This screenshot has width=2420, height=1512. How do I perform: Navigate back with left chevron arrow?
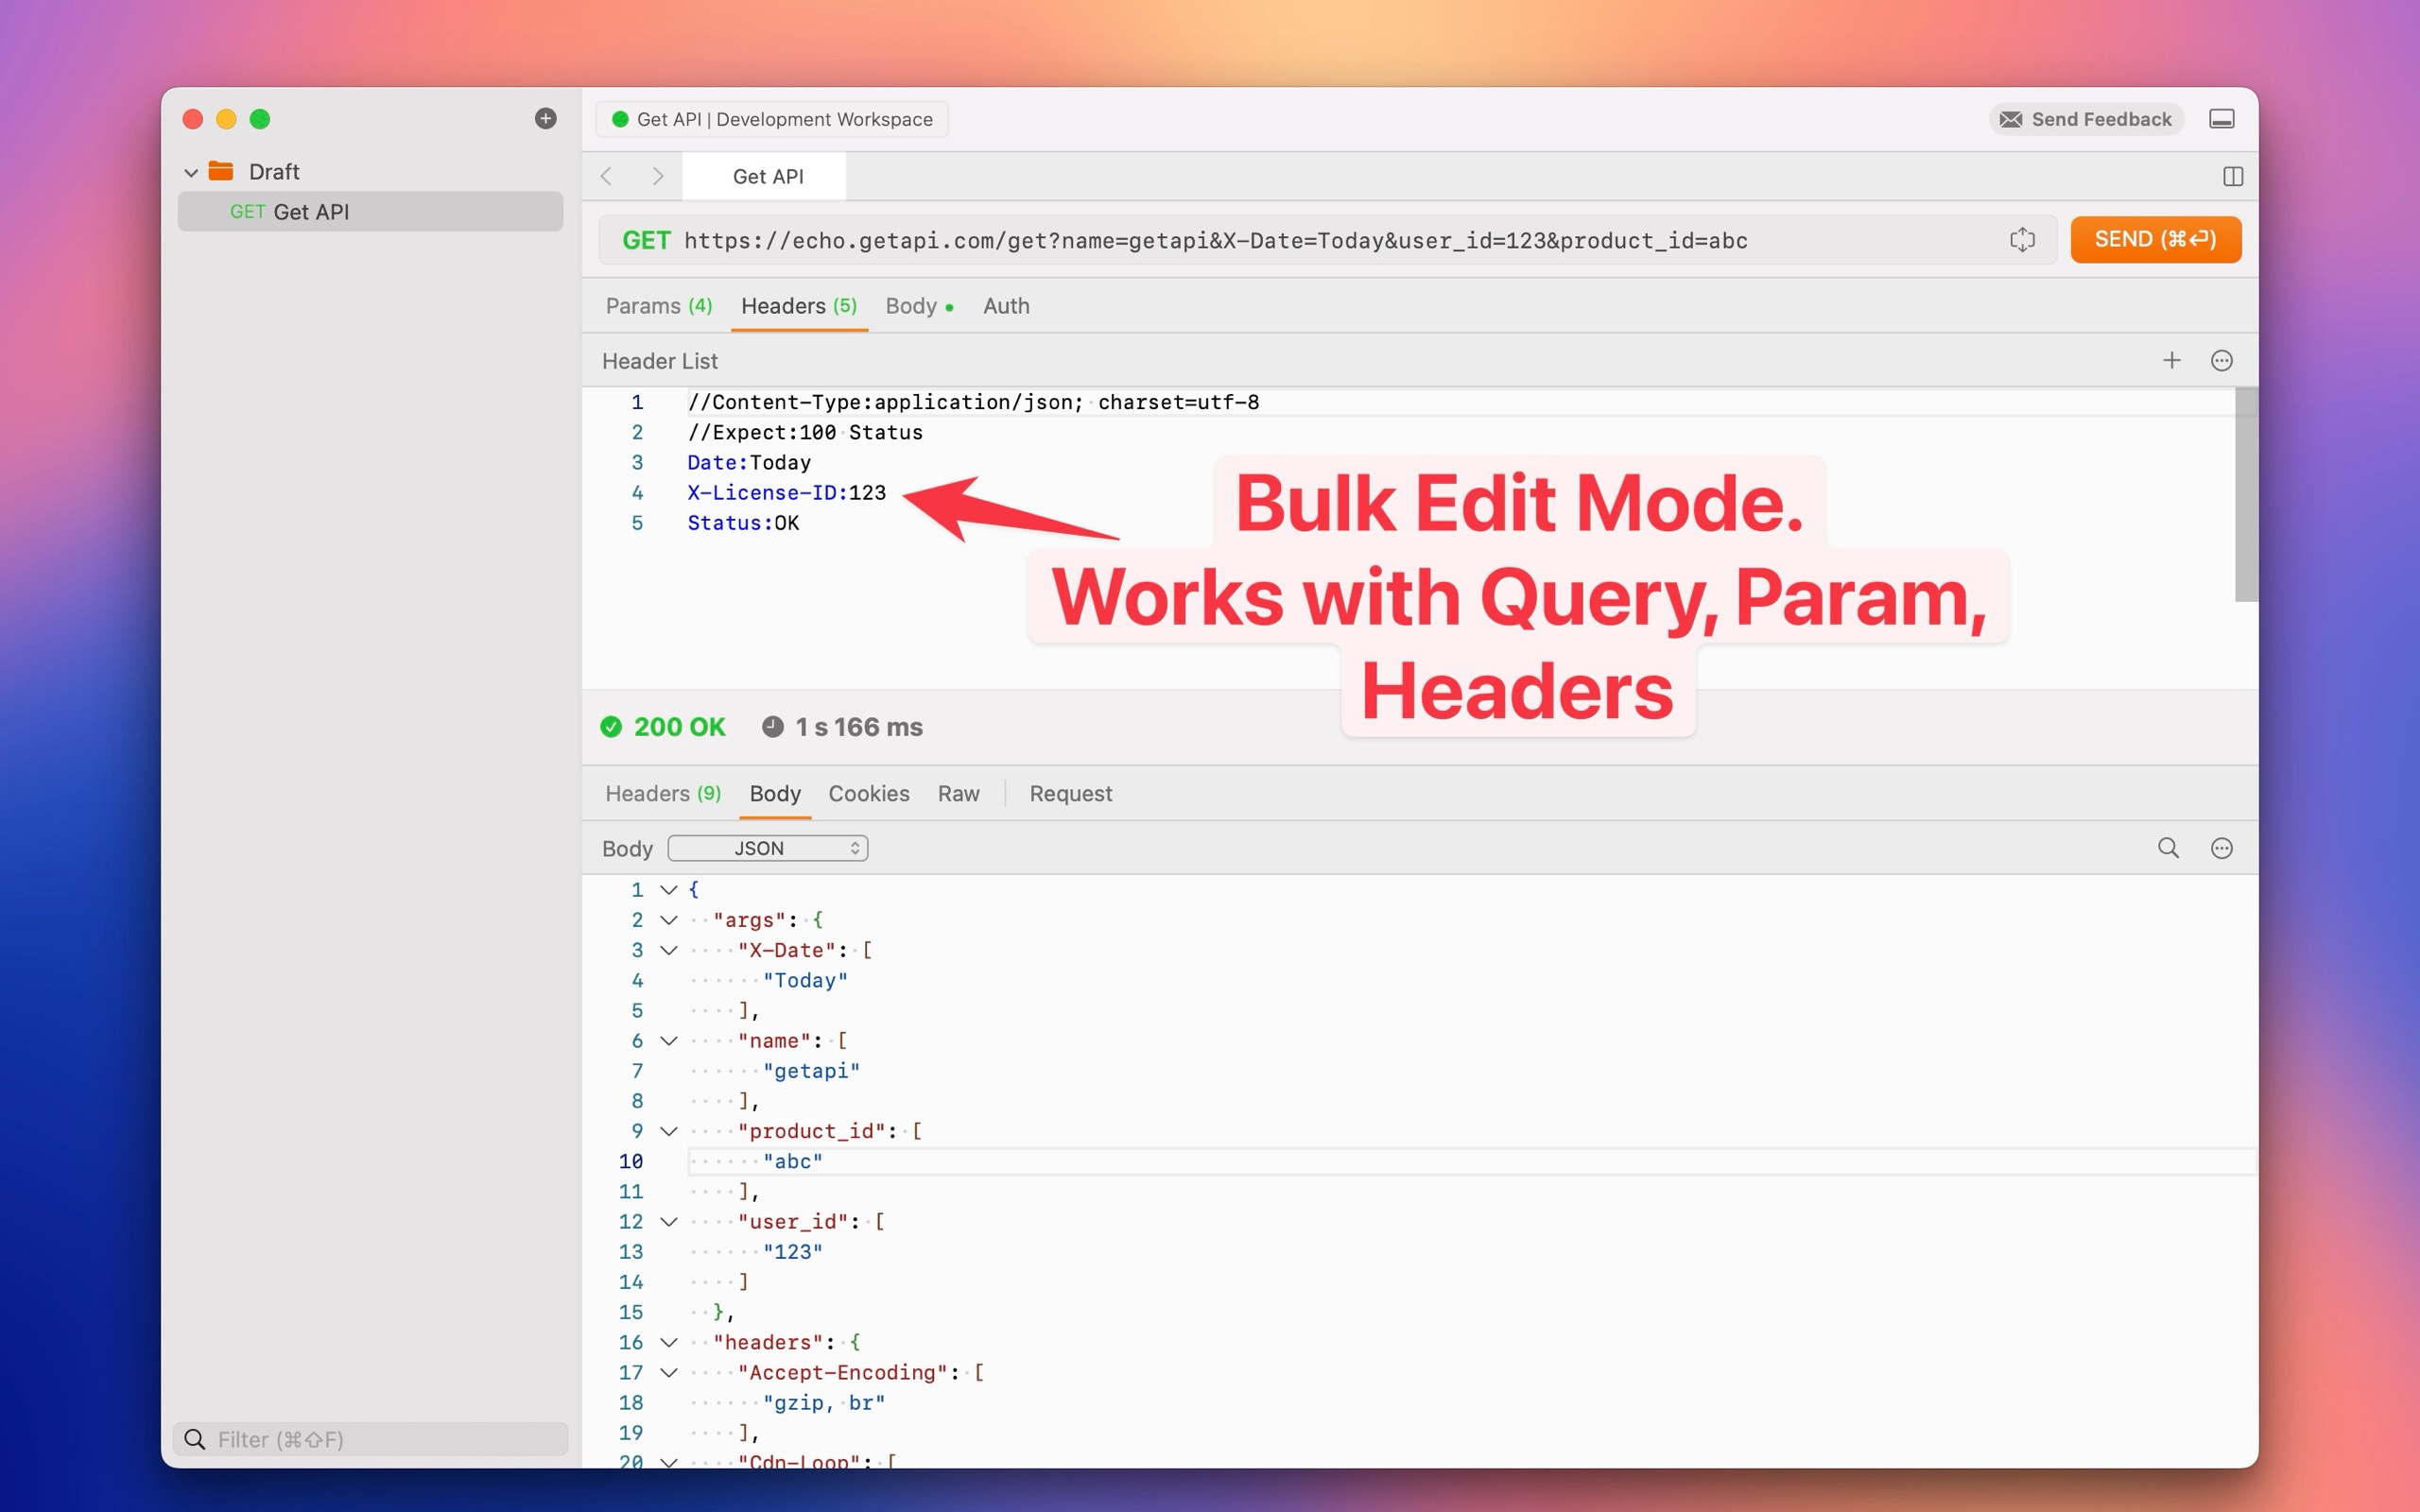[606, 176]
